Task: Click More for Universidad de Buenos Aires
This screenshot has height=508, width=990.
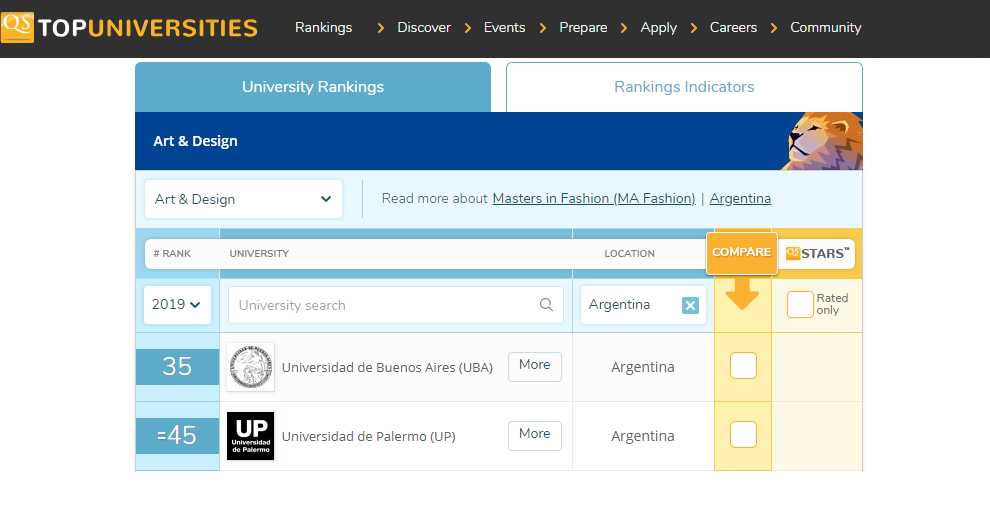Action: (535, 367)
